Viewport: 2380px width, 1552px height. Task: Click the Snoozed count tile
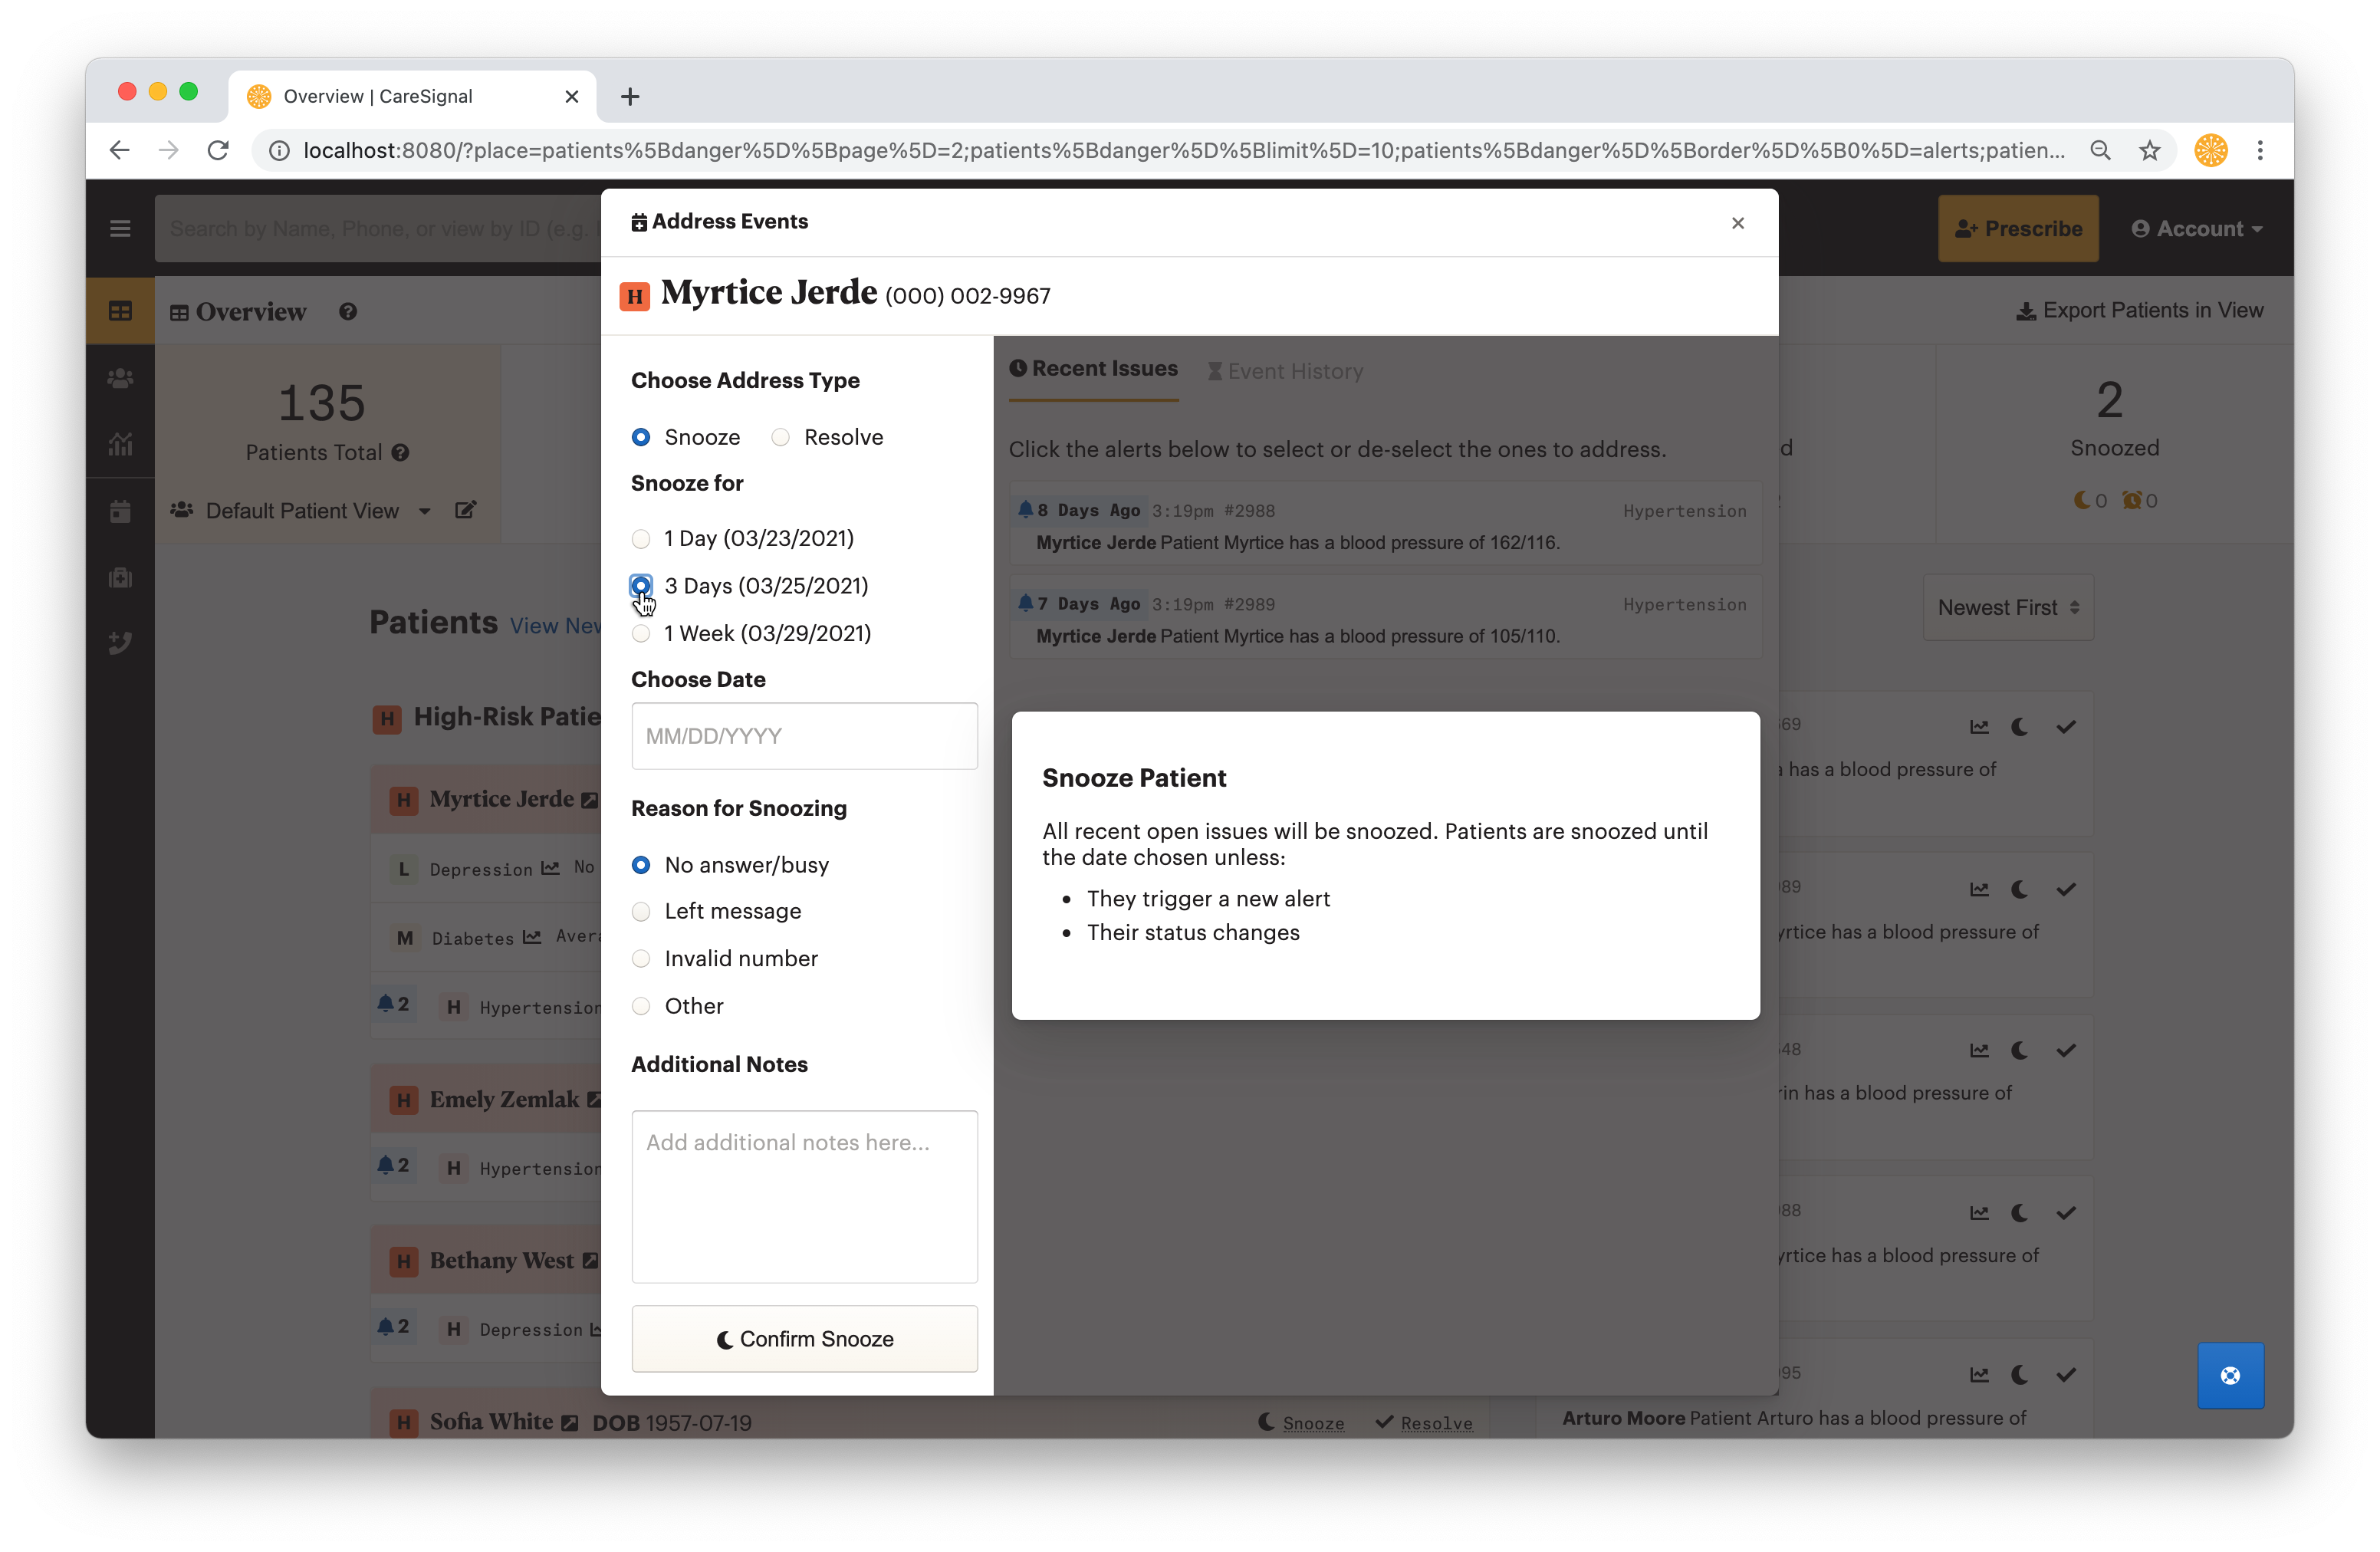[2114, 443]
